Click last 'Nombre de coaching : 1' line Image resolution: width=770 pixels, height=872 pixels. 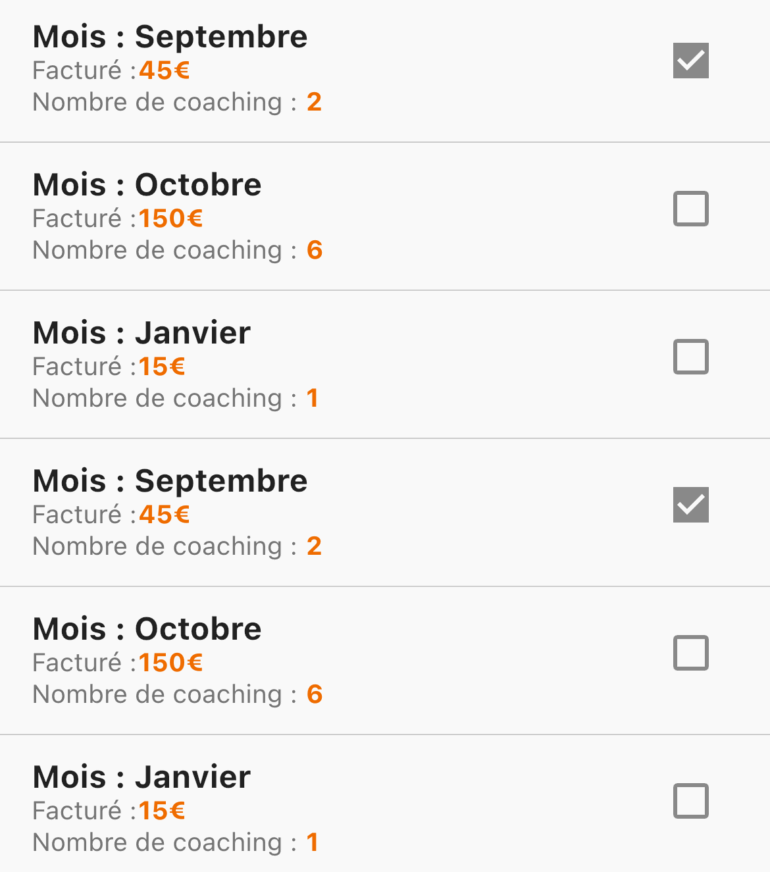(176, 843)
